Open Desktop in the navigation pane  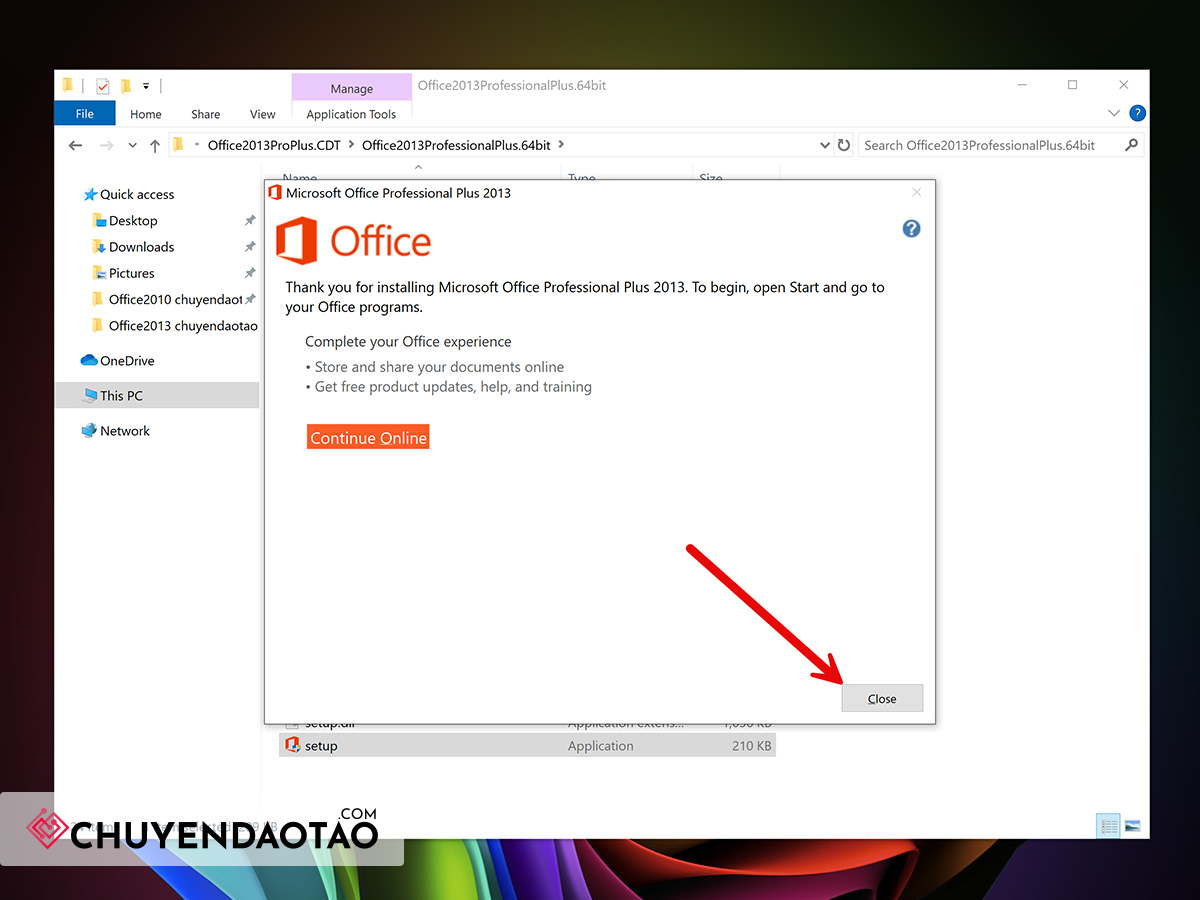(x=133, y=220)
